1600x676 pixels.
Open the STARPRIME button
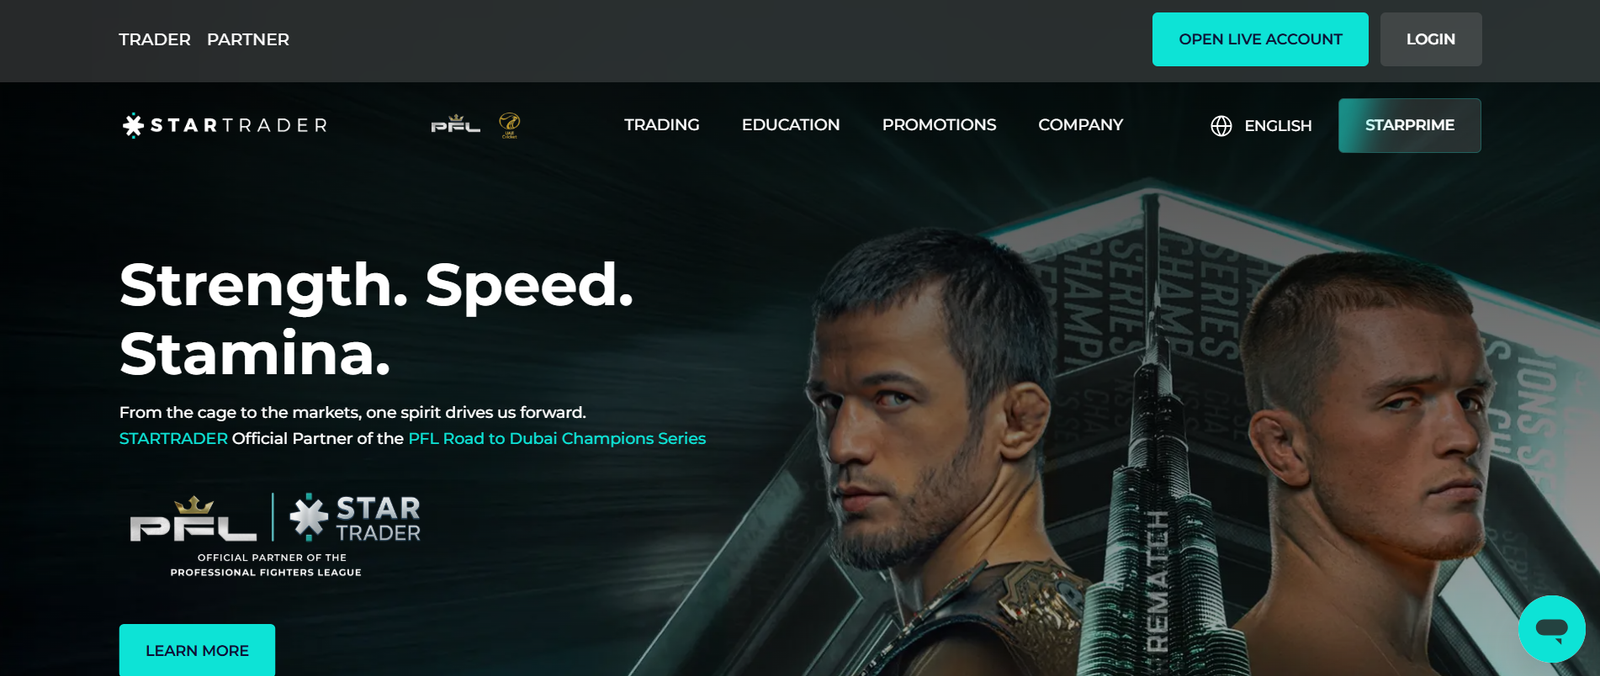pyautogui.click(x=1410, y=125)
